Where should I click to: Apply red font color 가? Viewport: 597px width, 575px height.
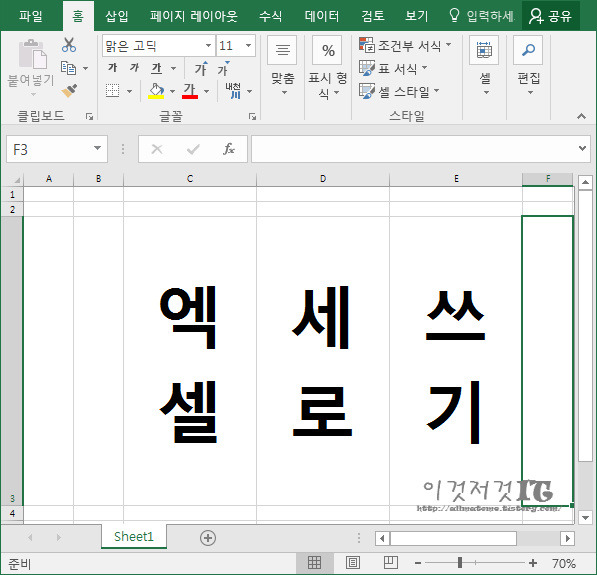[x=190, y=91]
